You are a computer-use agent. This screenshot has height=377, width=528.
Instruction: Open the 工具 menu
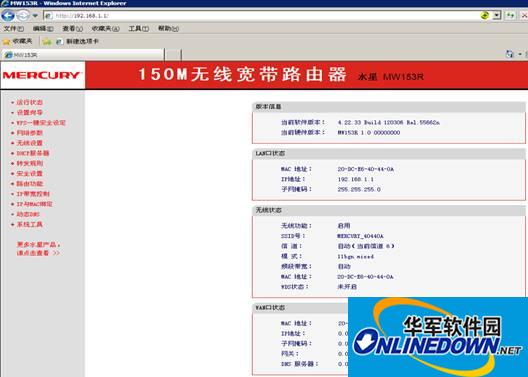pyautogui.click(x=138, y=29)
